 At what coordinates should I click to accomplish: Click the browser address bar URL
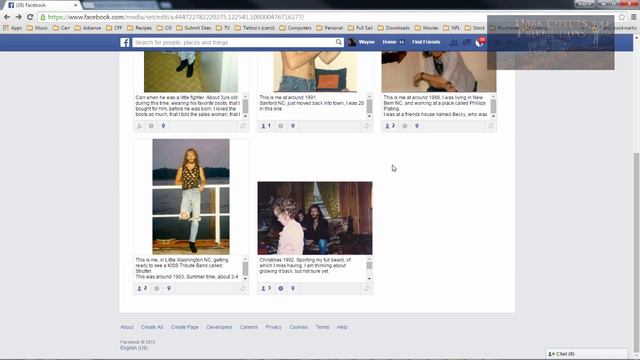click(x=176, y=17)
